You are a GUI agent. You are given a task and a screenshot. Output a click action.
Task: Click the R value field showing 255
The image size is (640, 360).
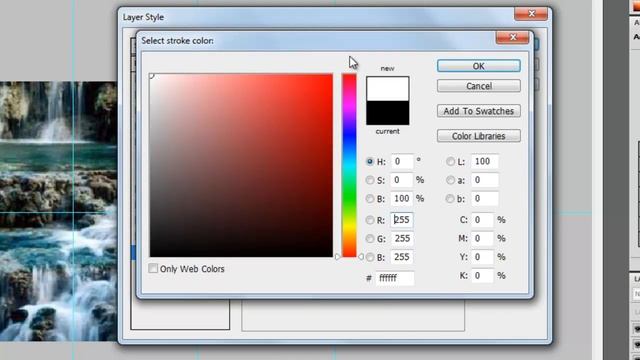pyautogui.click(x=402, y=220)
